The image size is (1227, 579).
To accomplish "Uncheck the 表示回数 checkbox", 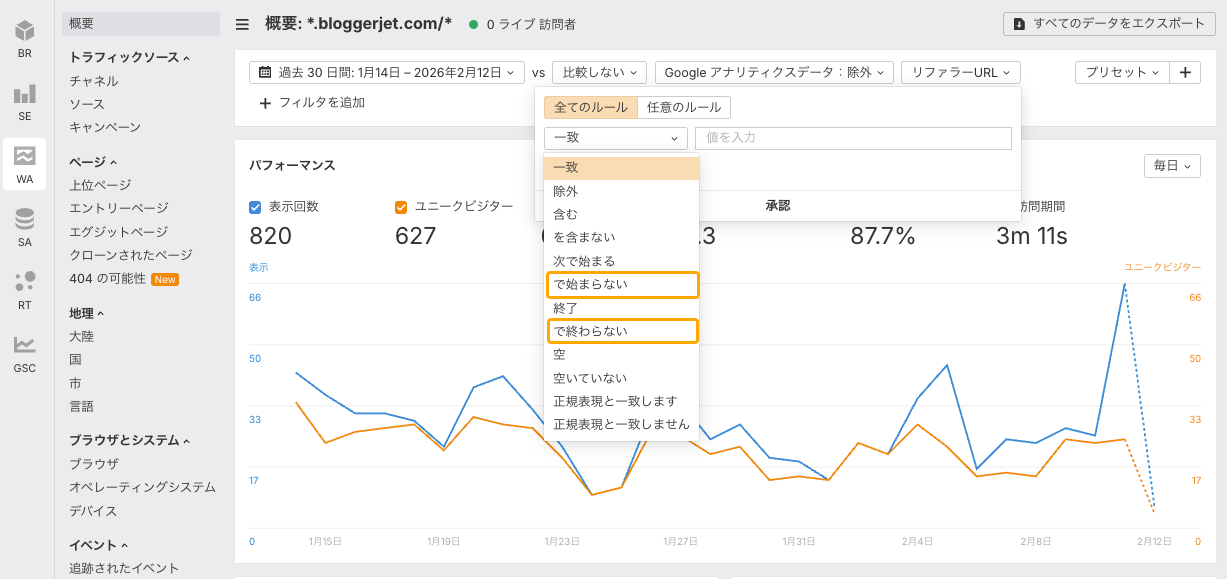I will pyautogui.click(x=255, y=207).
